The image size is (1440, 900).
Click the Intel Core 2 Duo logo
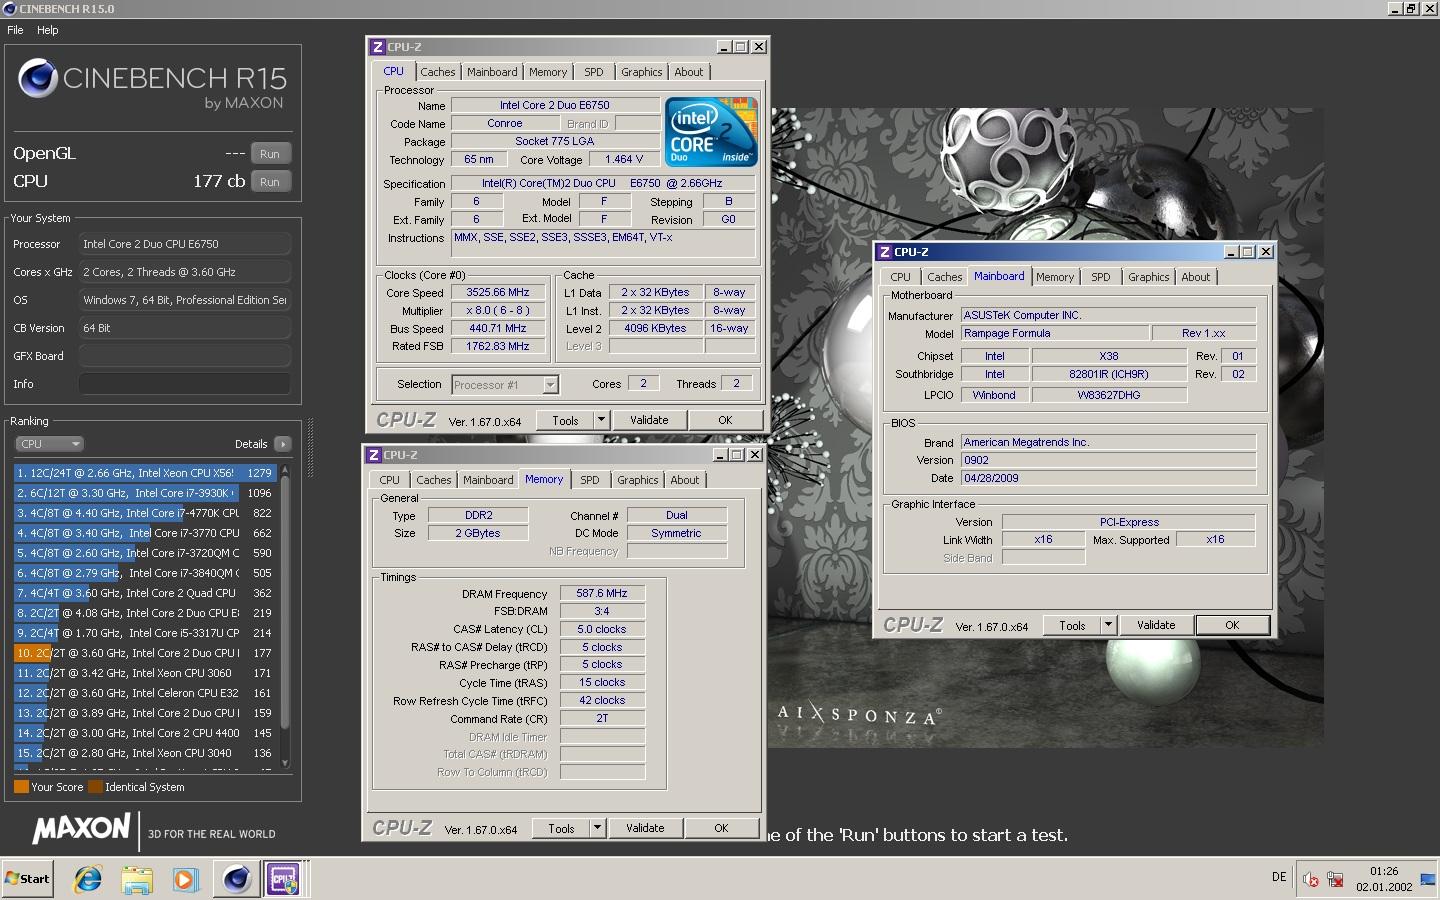pyautogui.click(x=711, y=132)
